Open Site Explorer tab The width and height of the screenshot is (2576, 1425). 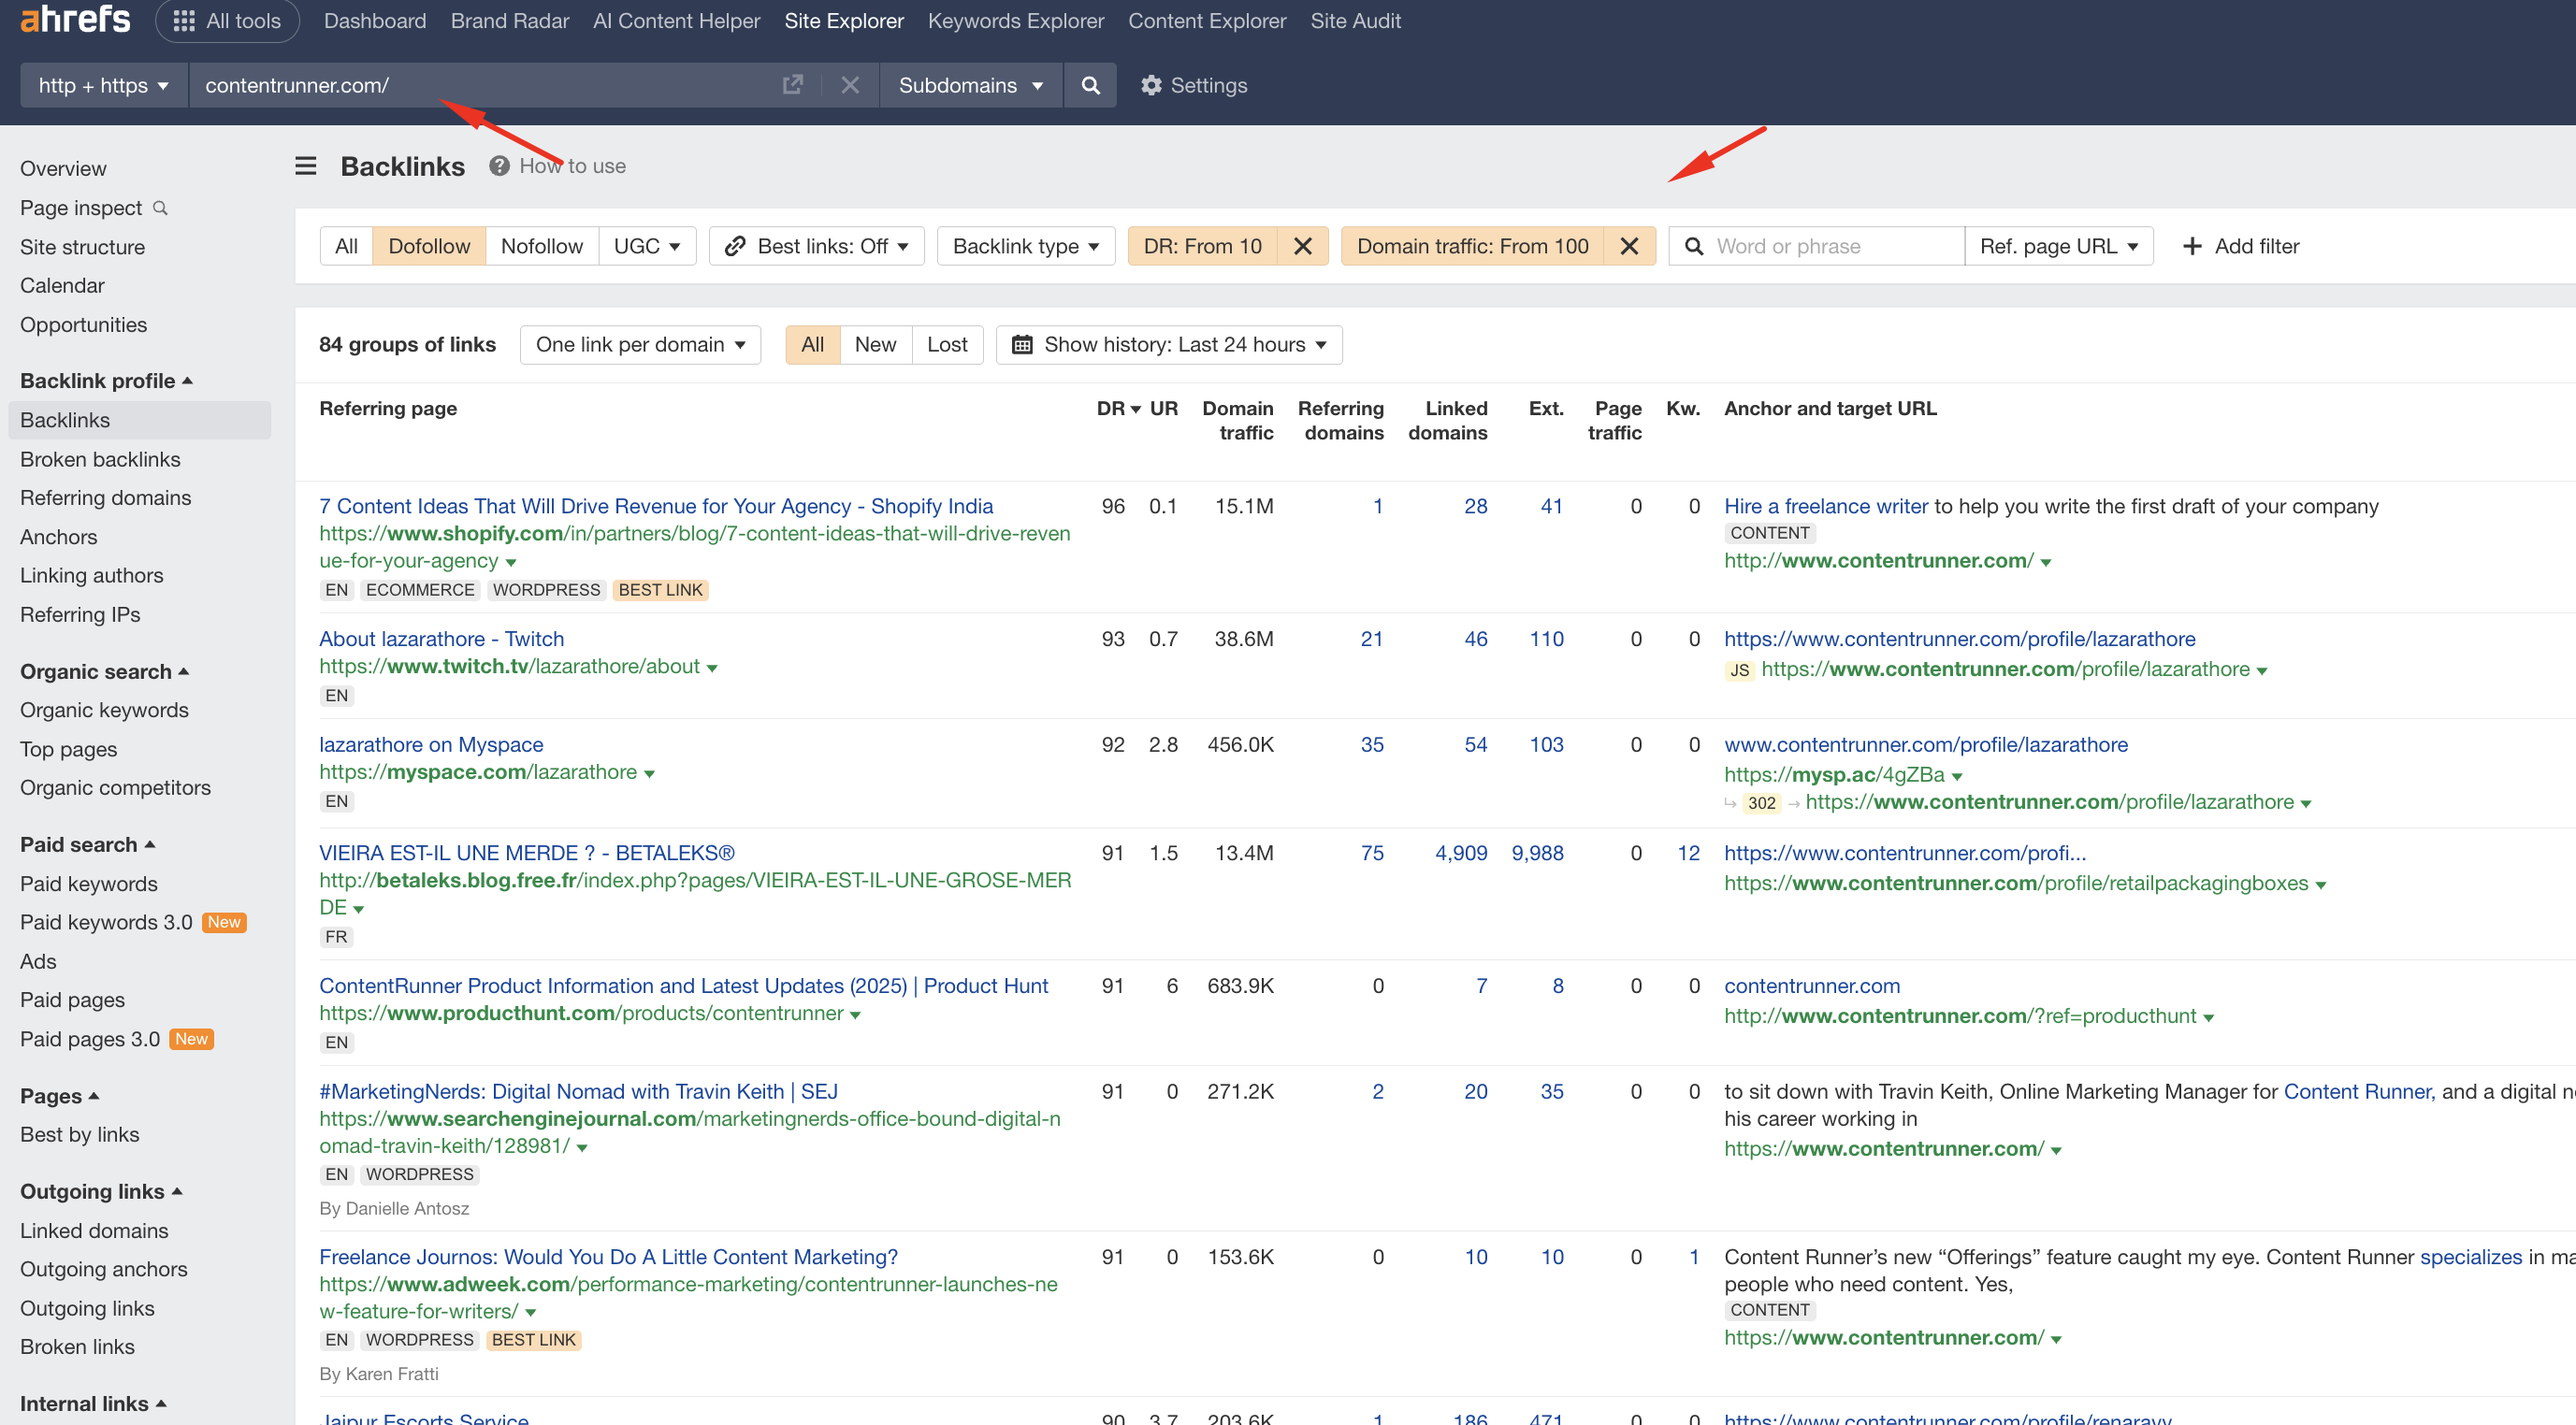click(x=844, y=21)
